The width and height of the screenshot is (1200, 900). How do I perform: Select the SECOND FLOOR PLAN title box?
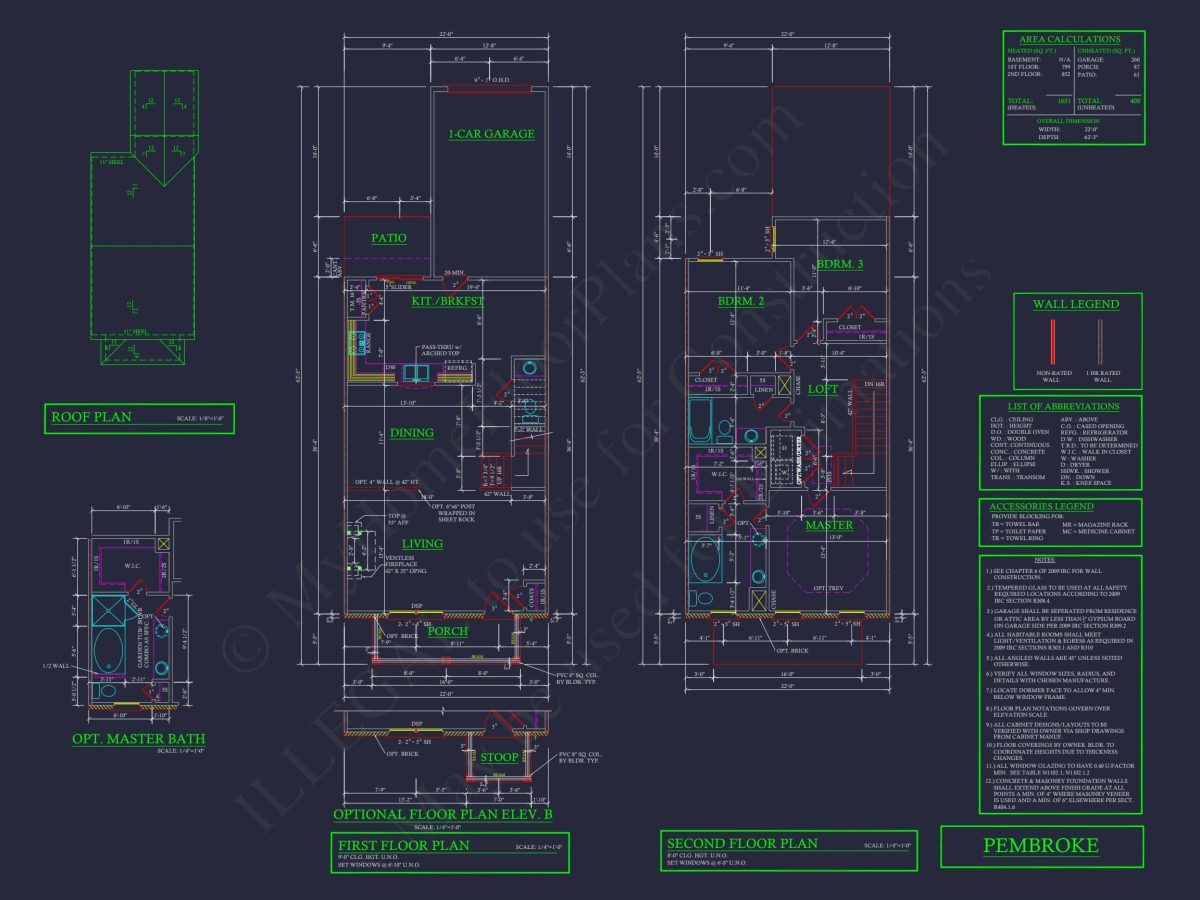[x=787, y=849]
